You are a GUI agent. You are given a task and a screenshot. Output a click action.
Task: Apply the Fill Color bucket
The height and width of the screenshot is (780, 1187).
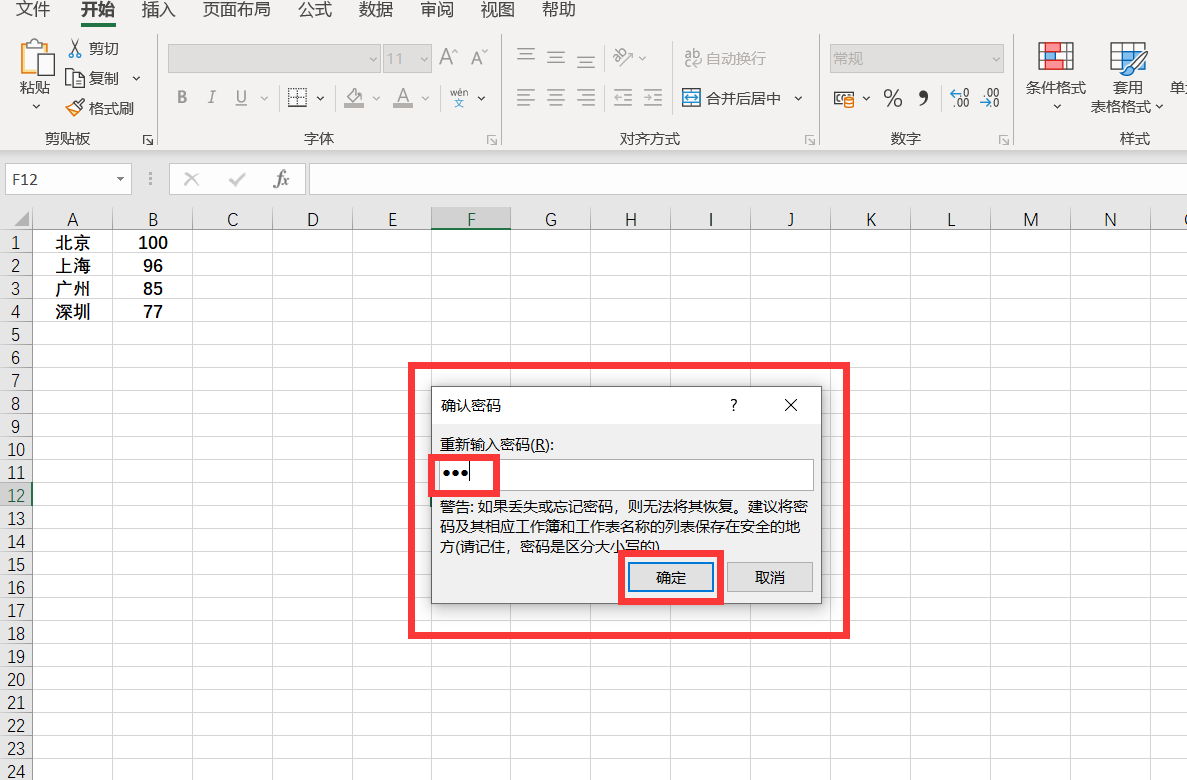[354, 98]
